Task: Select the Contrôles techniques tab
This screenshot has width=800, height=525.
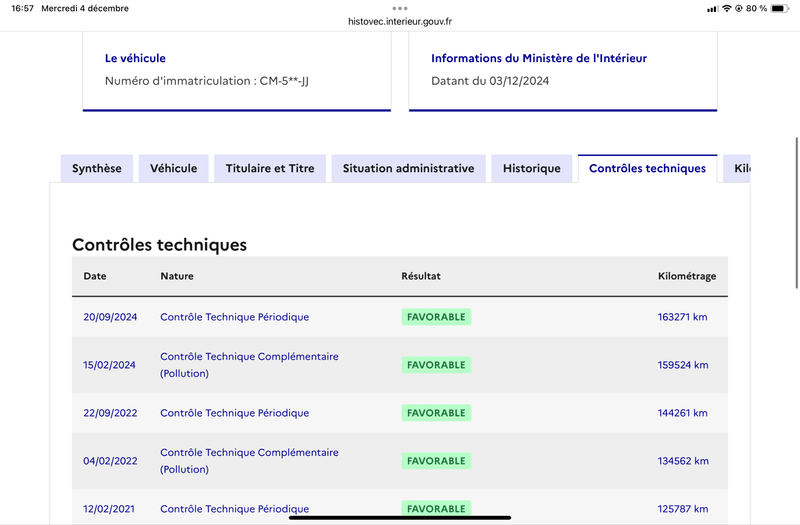Action: coord(647,168)
